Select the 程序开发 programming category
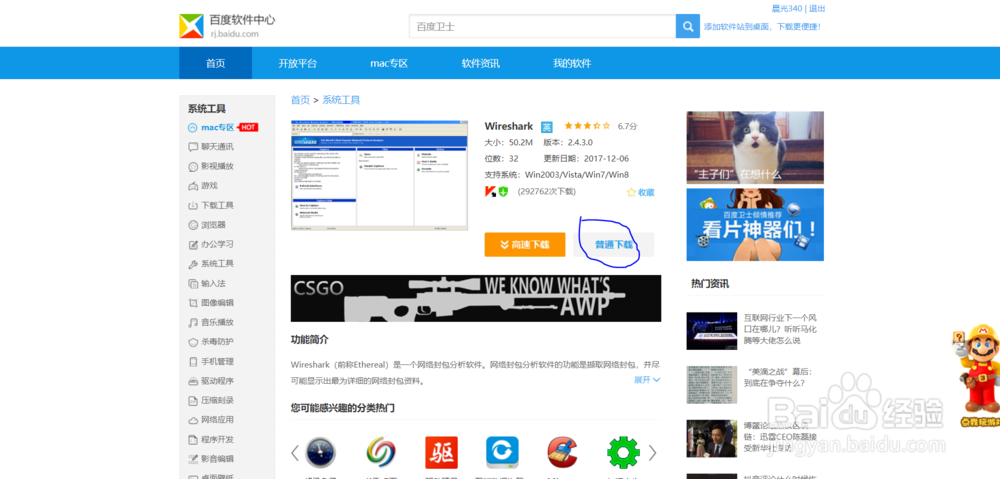The image size is (1000, 479). [211, 439]
